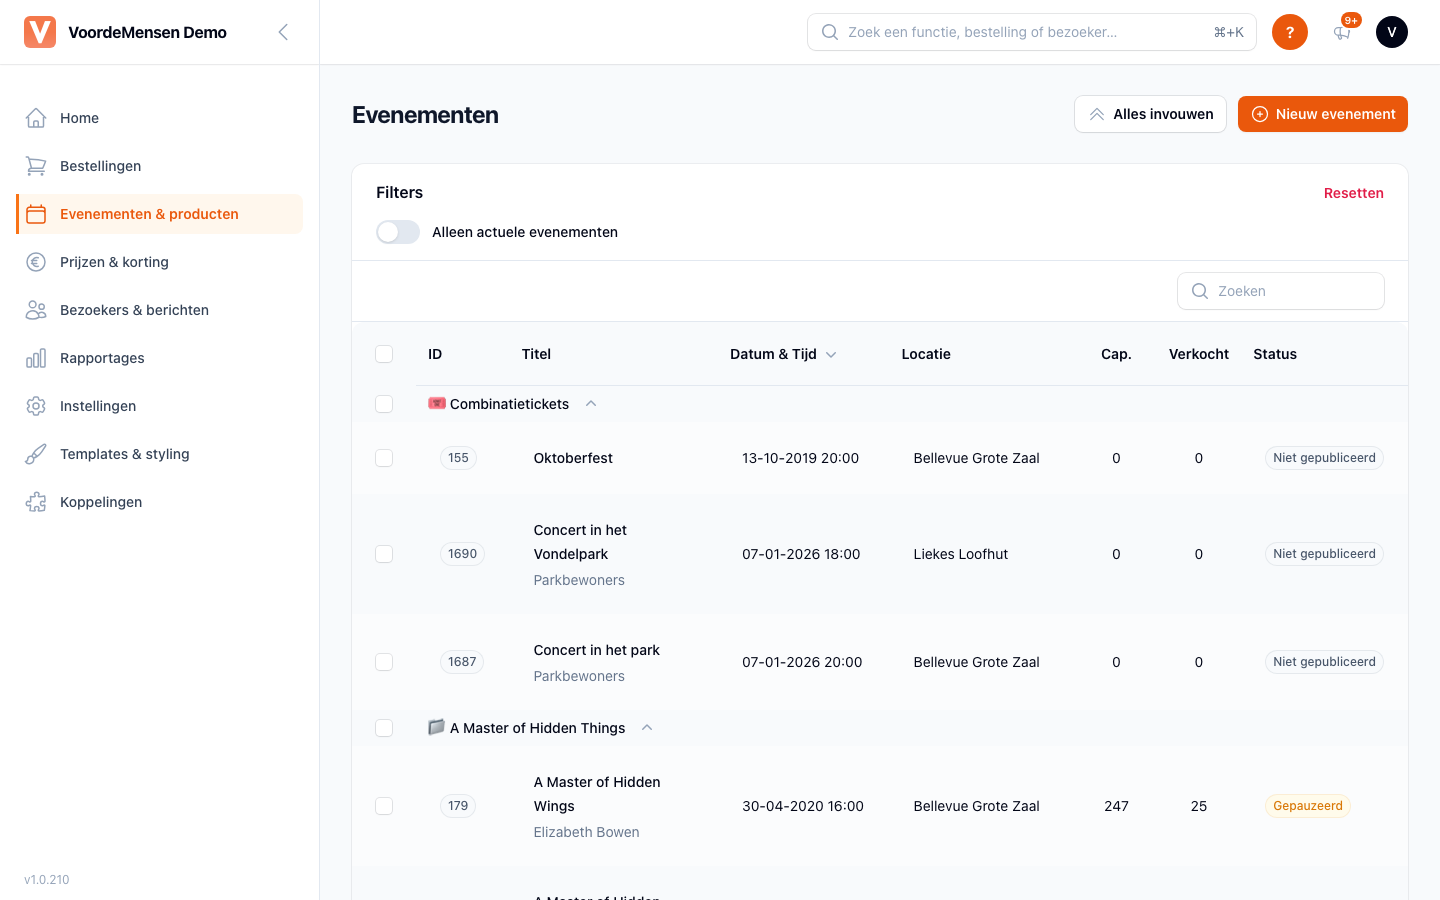Click the VoordeMensen logo icon
This screenshot has width=1440, height=900.
[40, 32]
